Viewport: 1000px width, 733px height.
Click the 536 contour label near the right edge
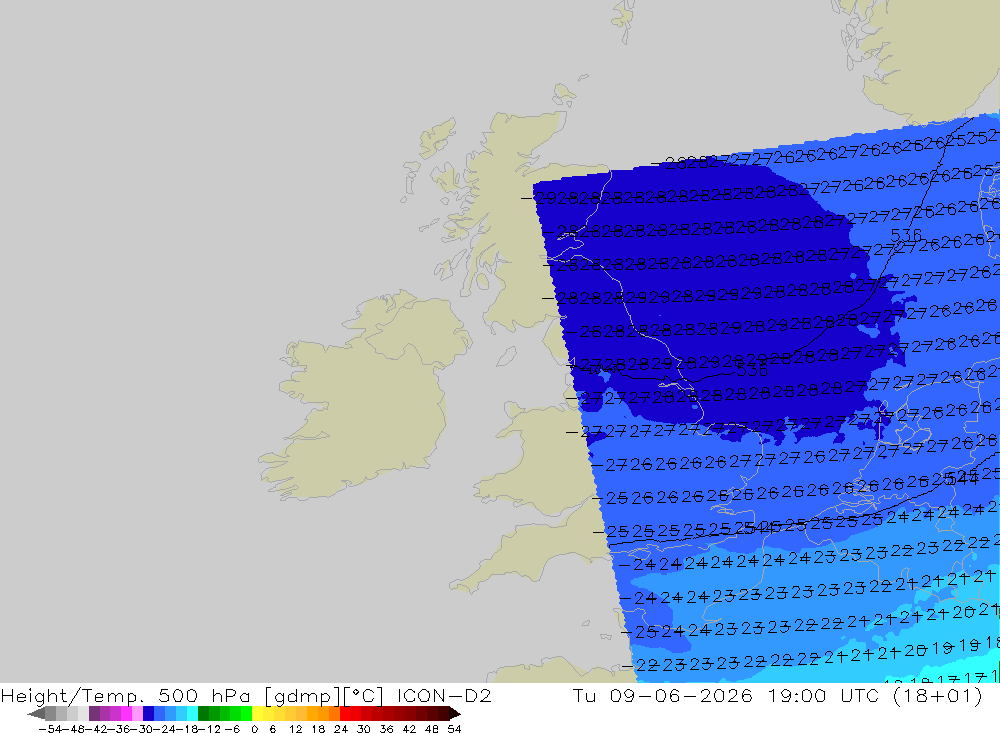point(906,235)
